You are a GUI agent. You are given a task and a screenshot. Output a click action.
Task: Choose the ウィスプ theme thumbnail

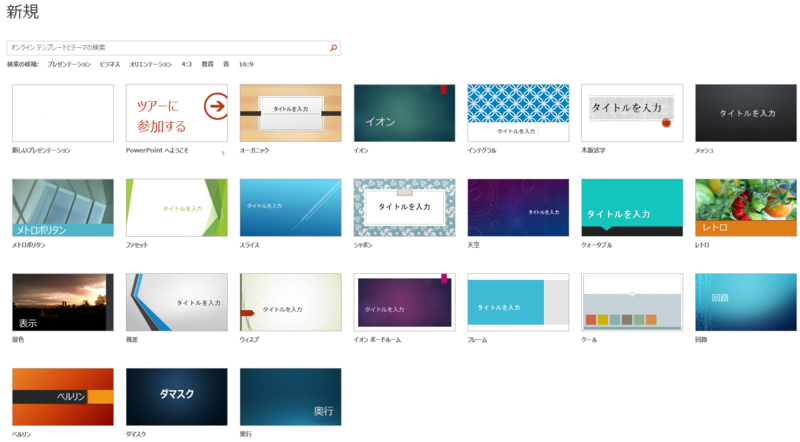pyautogui.click(x=290, y=302)
